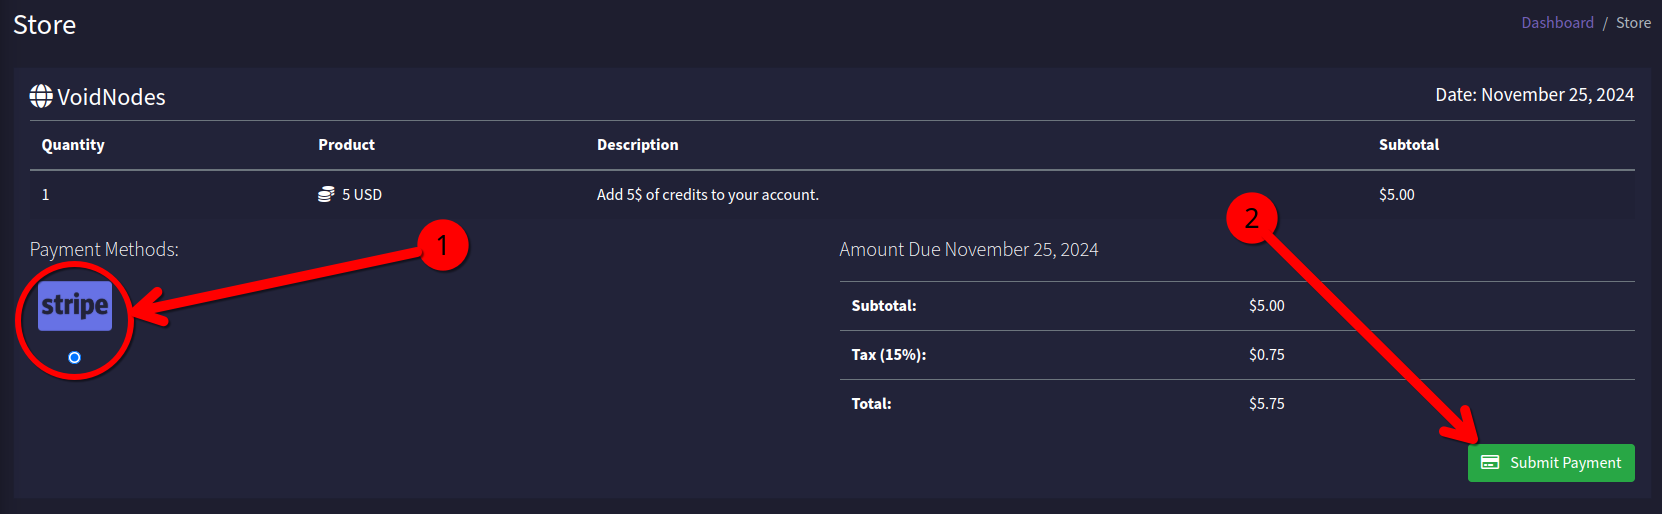Click the red numbered circle 2 annotation
Viewport: 1662px width, 514px height.
1251,217
